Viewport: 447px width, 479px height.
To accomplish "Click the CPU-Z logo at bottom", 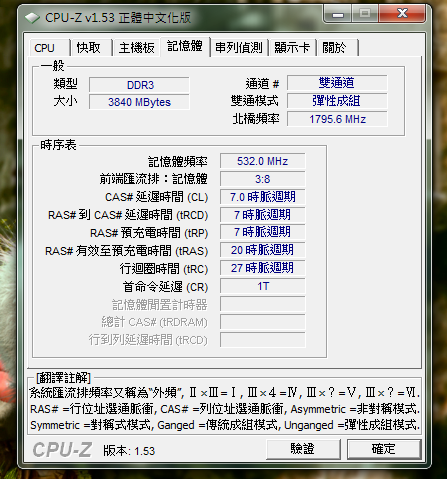I will pyautogui.click(x=62, y=450).
